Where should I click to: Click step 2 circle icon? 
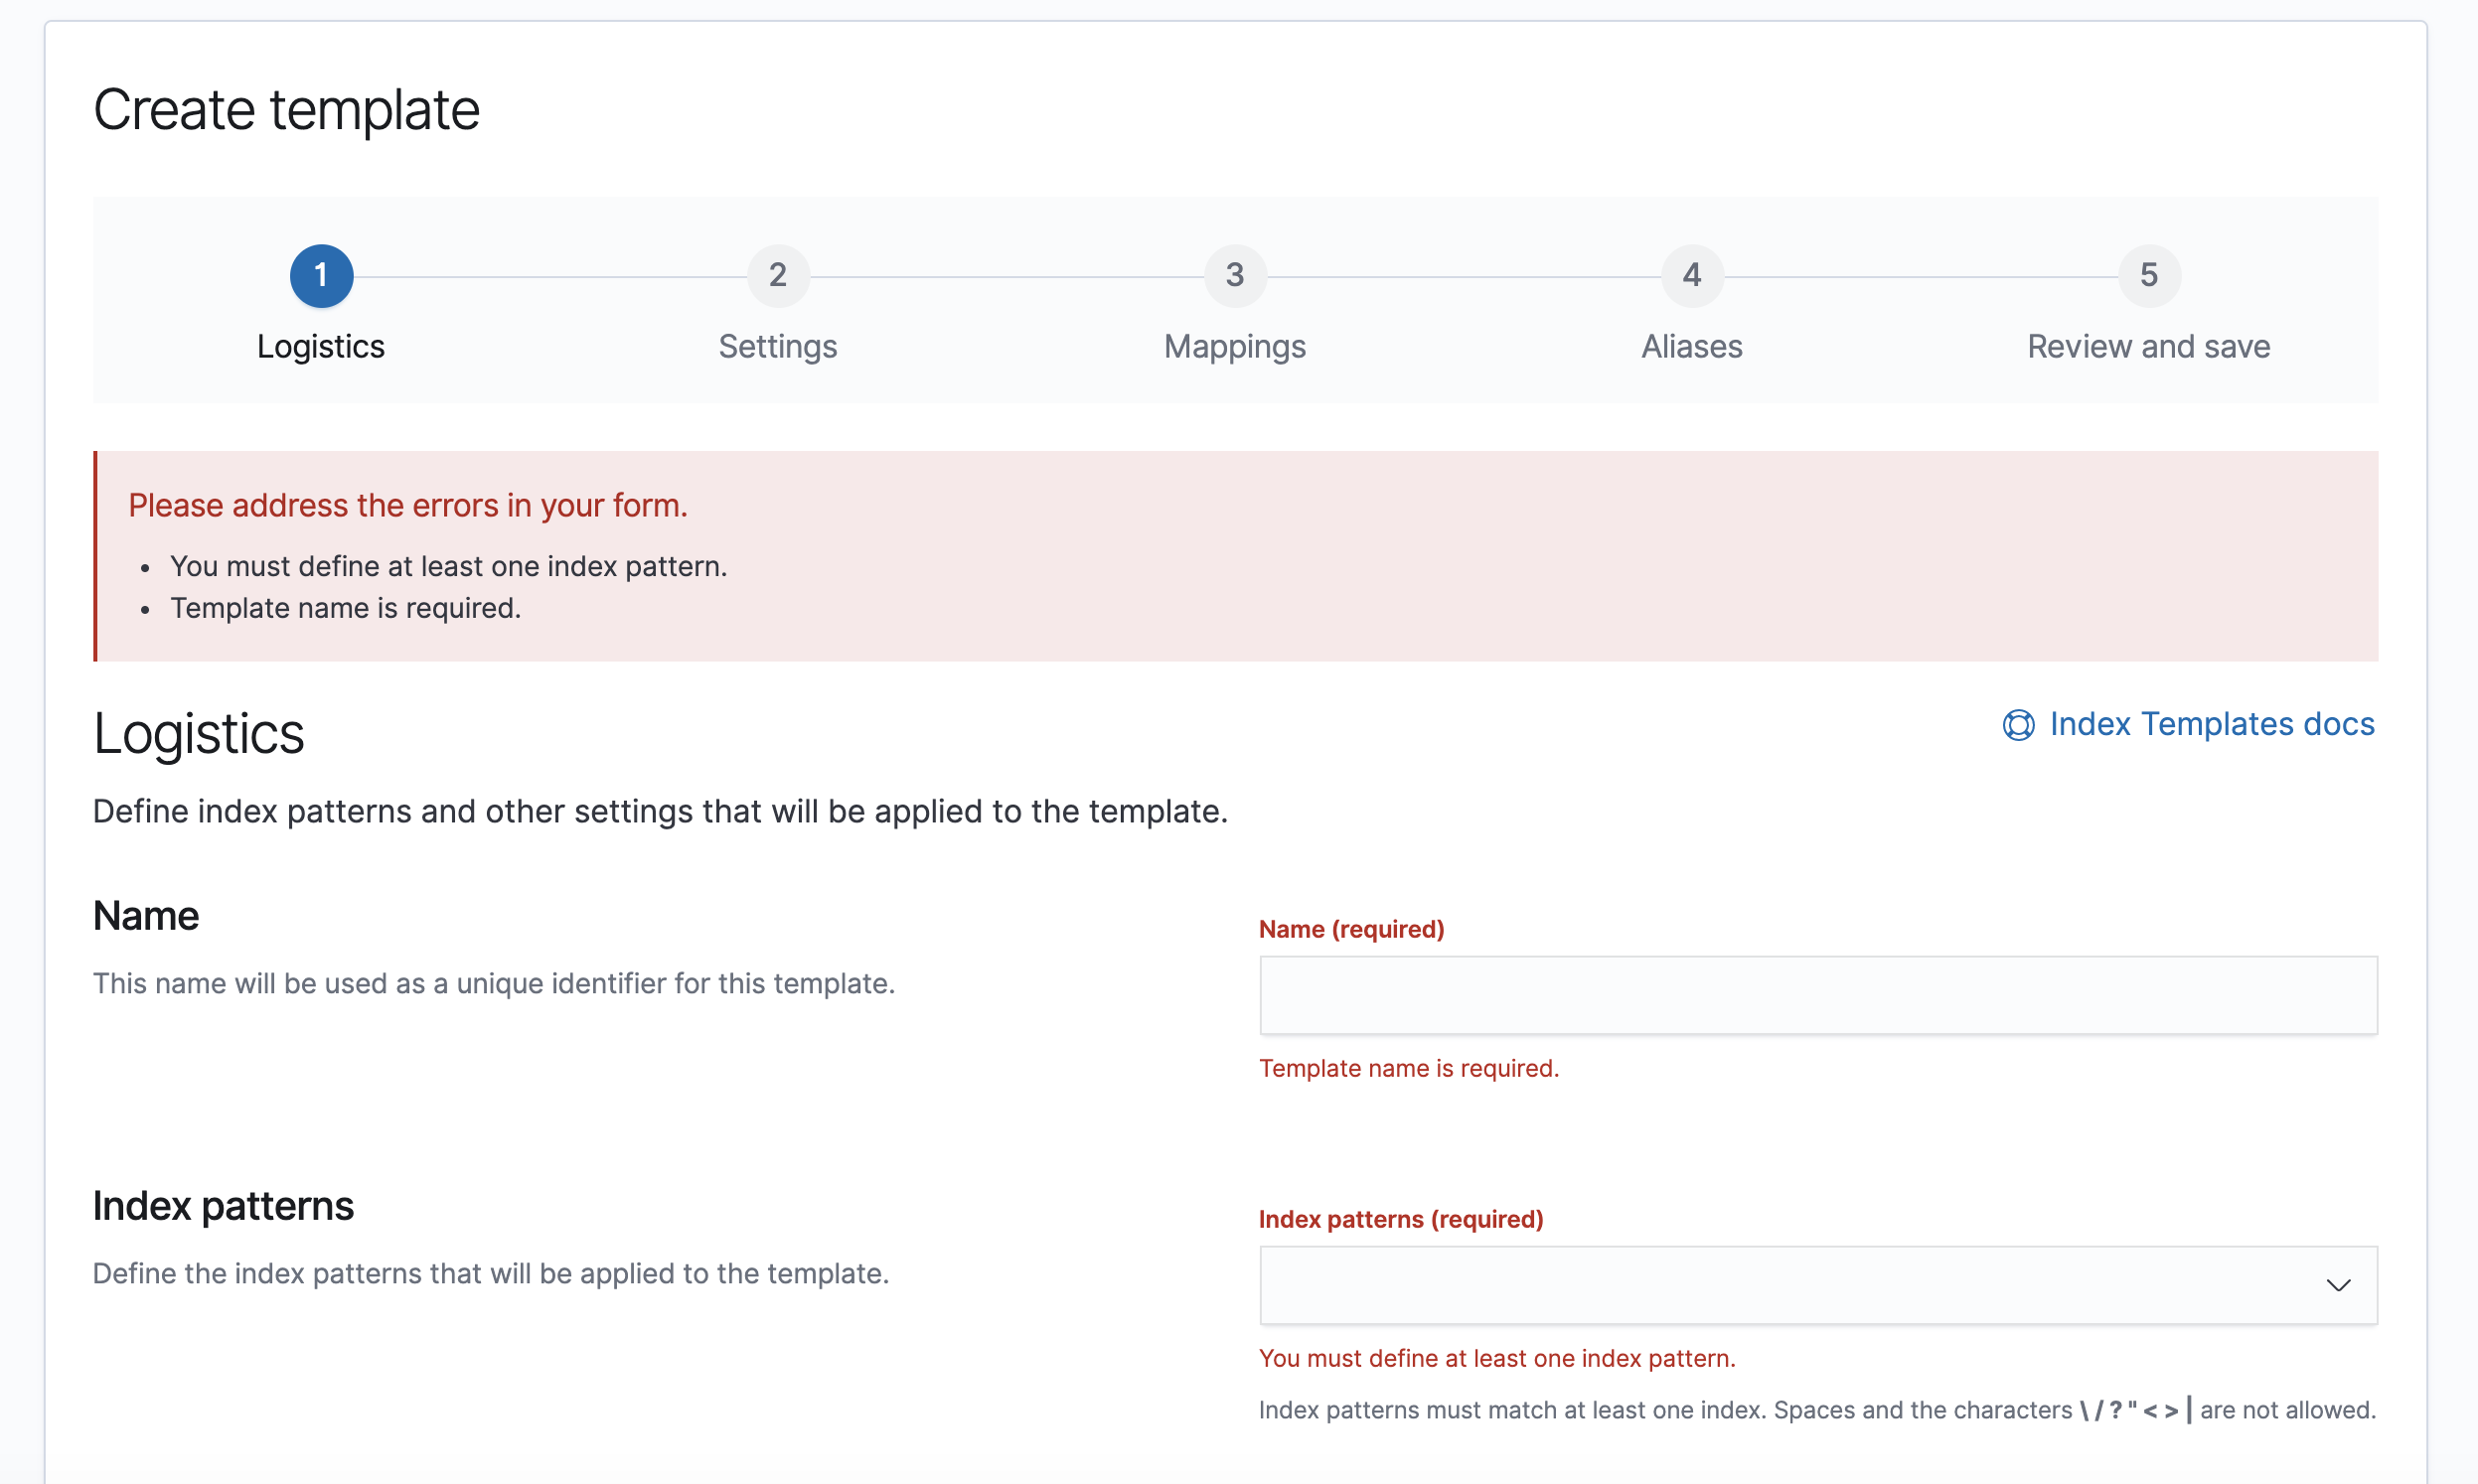pos(778,275)
